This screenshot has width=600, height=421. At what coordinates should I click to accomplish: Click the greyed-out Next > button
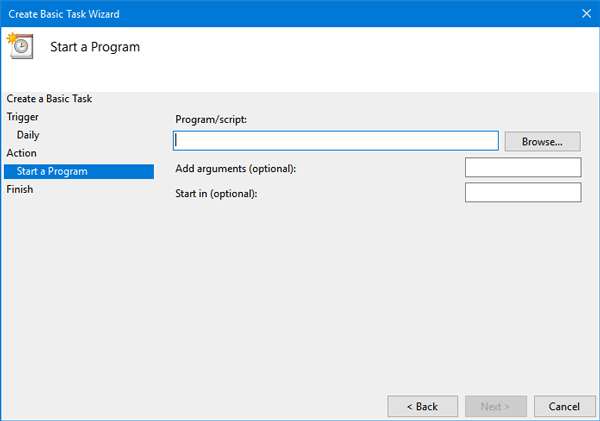[x=496, y=406]
